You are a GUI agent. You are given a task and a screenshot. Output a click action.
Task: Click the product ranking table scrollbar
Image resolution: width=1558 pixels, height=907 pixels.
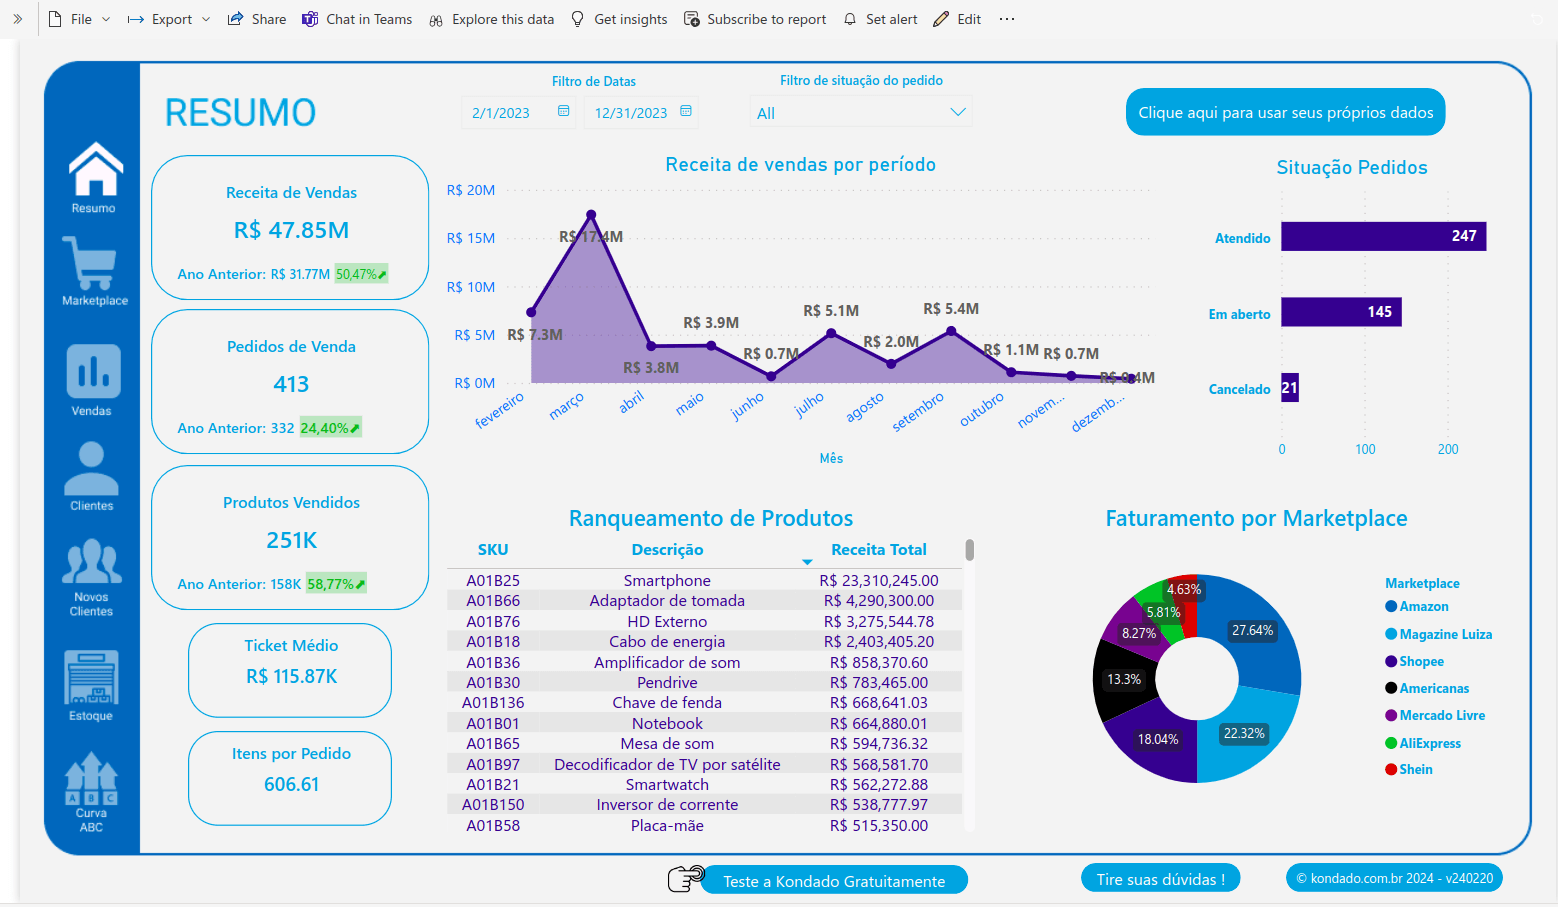coord(969,550)
